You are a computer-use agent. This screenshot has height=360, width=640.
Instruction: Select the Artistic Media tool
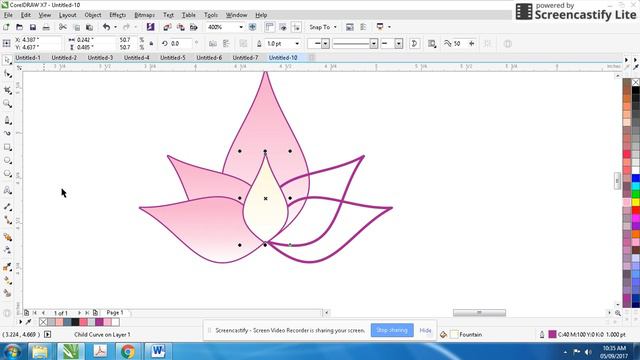[7, 133]
